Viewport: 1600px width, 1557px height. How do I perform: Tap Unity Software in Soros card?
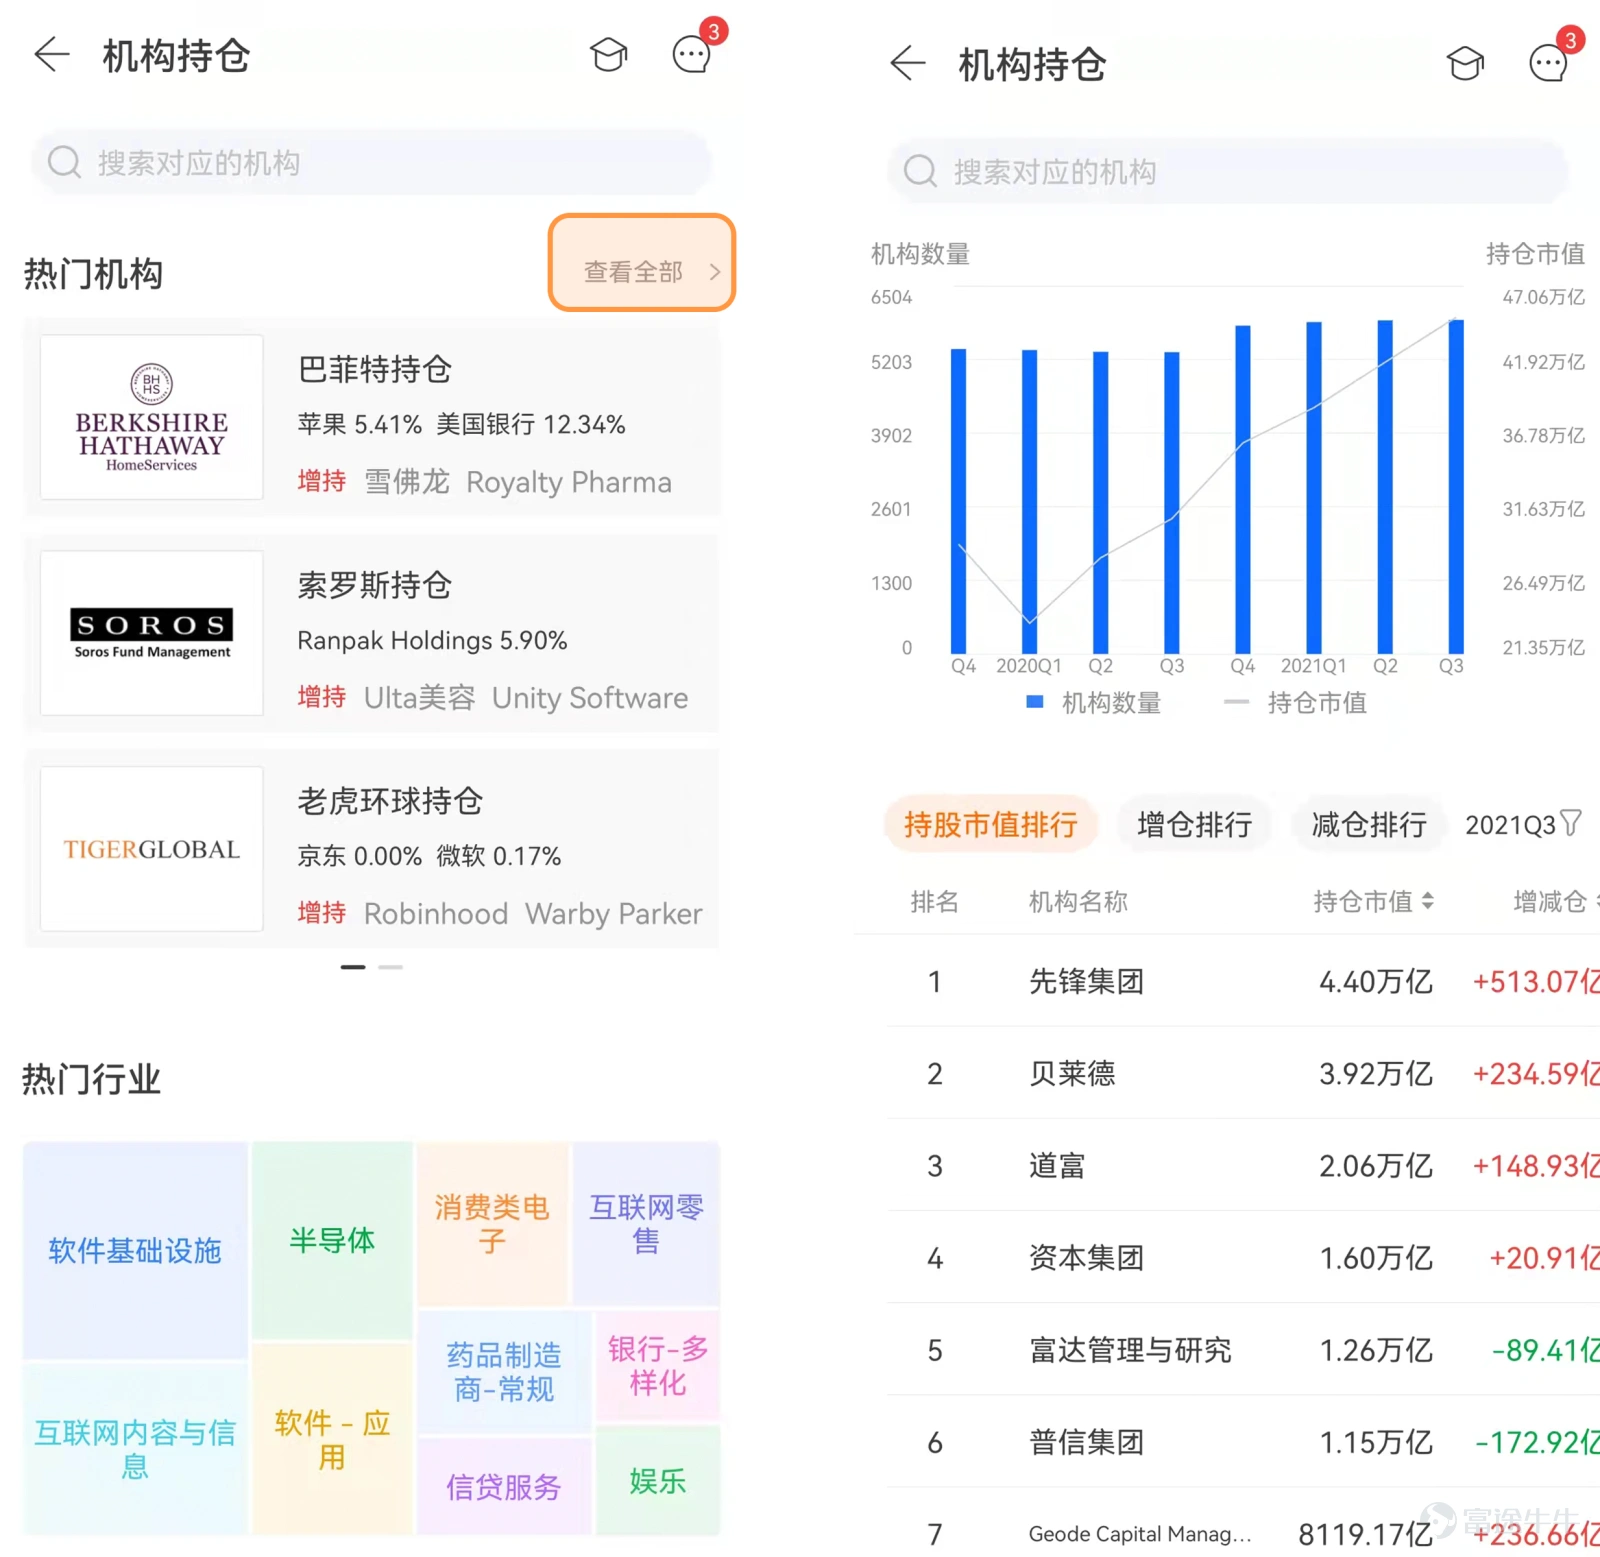pyautogui.click(x=590, y=698)
